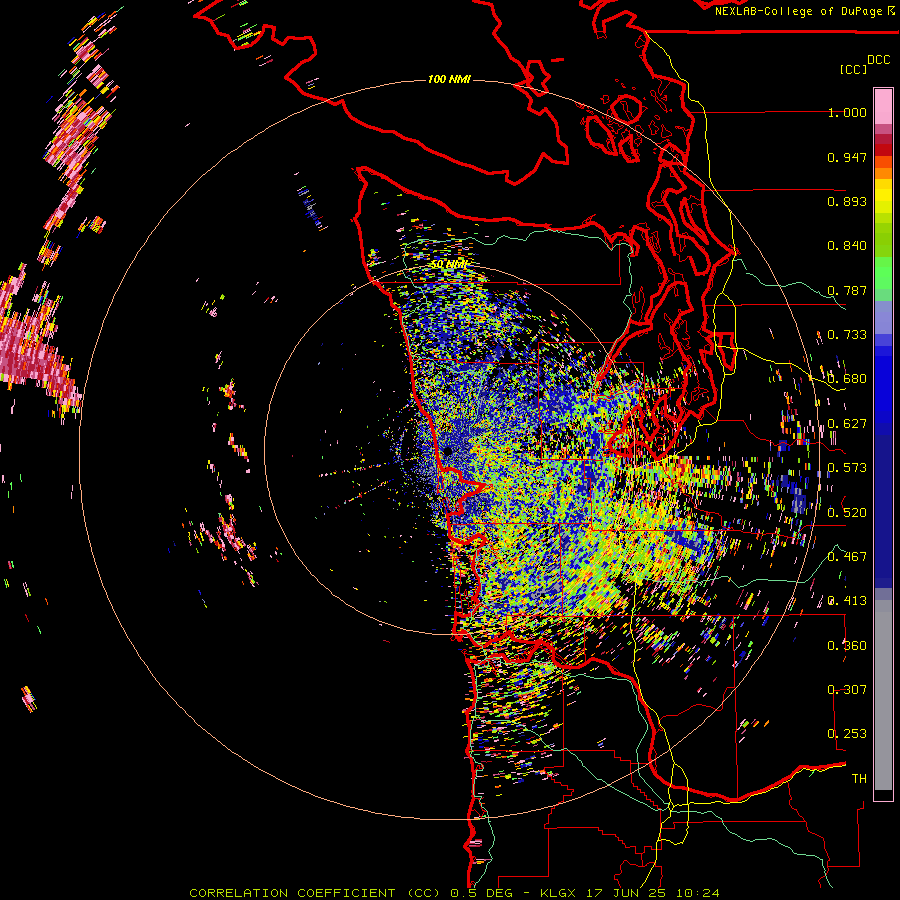Click the 0.680 scale label

pos(847,379)
